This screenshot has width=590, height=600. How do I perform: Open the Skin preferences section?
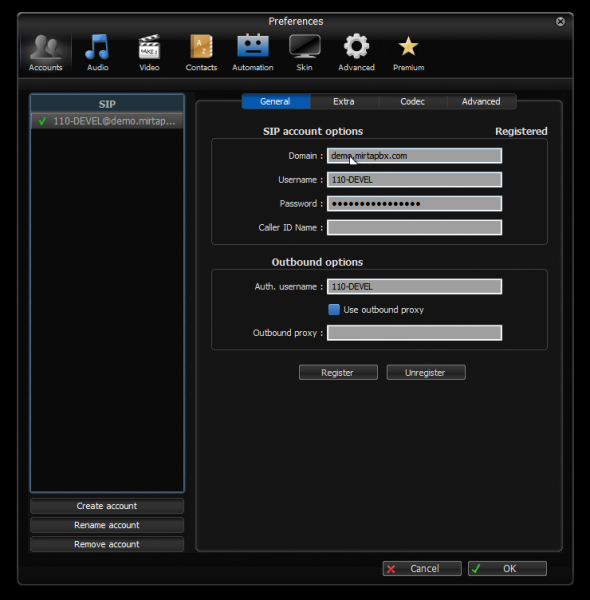(x=305, y=53)
